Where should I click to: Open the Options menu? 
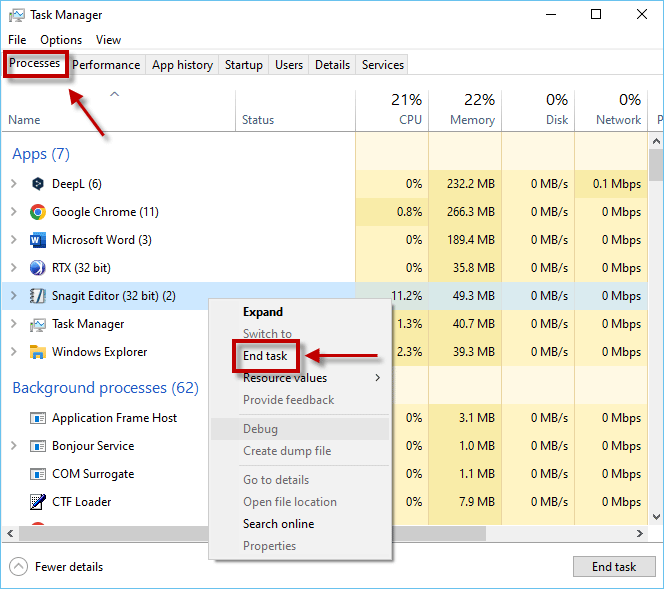pyautogui.click(x=61, y=40)
